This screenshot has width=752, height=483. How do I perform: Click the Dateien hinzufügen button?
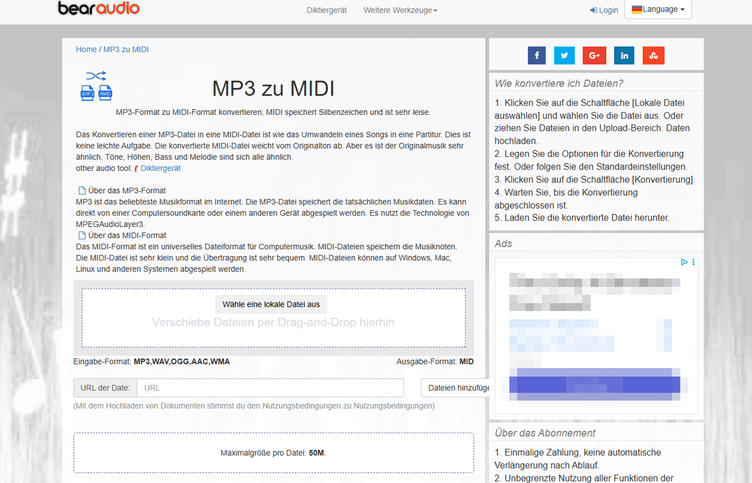[x=455, y=388]
